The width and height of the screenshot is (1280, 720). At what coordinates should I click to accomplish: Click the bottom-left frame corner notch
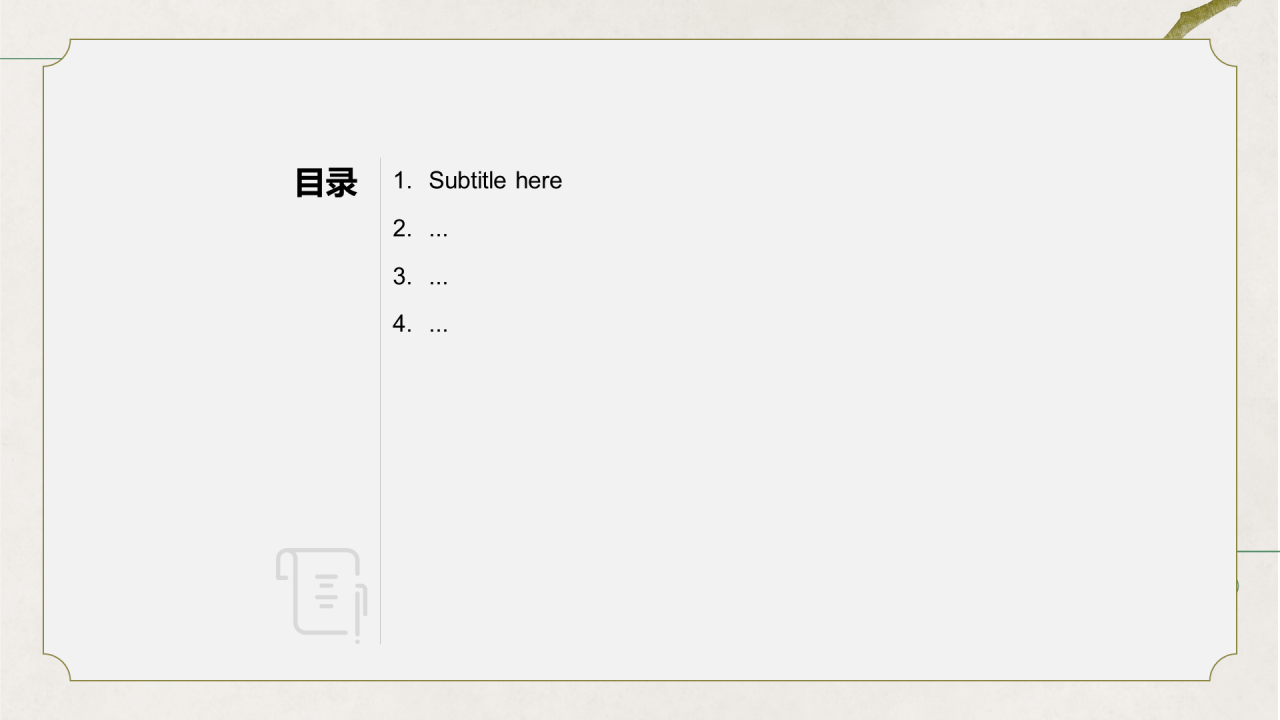(x=57, y=667)
